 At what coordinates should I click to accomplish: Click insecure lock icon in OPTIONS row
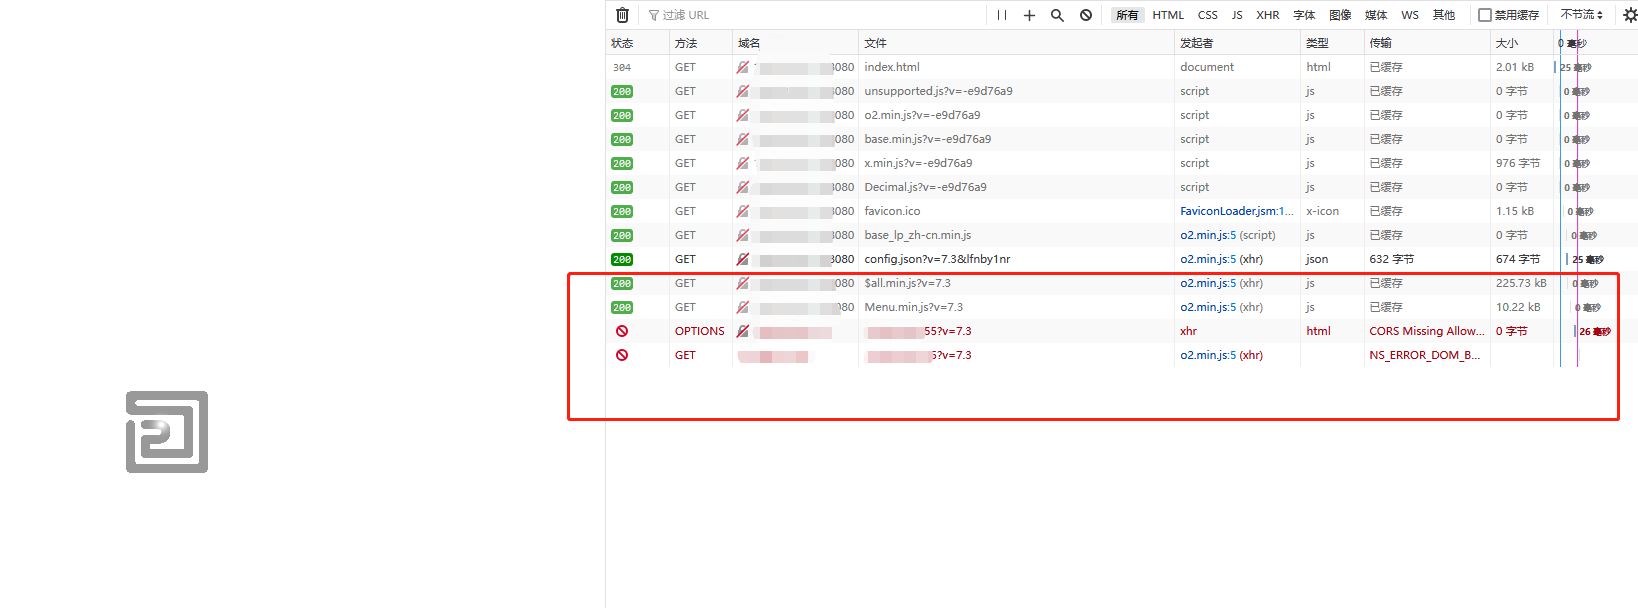(x=743, y=331)
